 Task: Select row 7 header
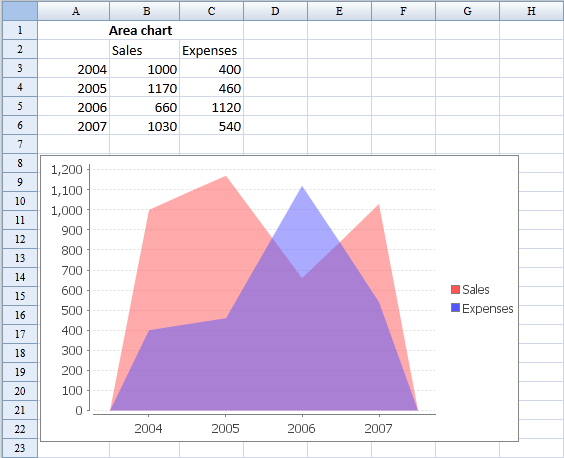tap(20, 144)
